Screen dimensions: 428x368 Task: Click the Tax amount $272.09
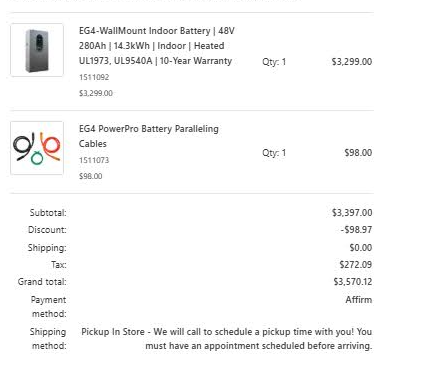356,265
